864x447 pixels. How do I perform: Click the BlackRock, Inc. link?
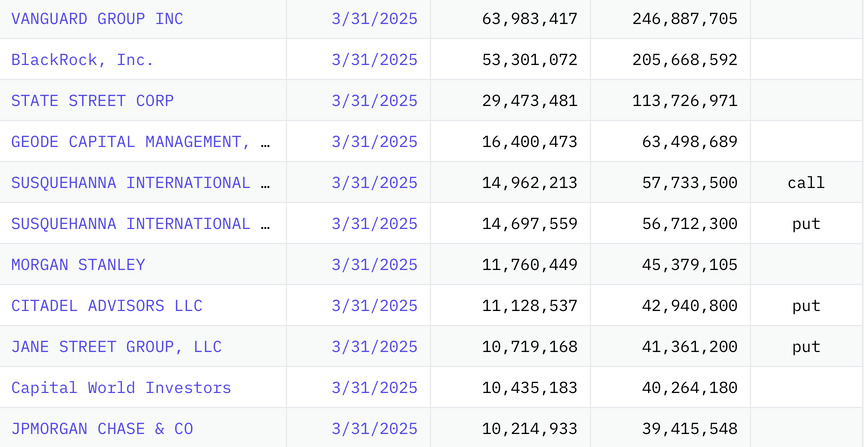click(x=83, y=60)
